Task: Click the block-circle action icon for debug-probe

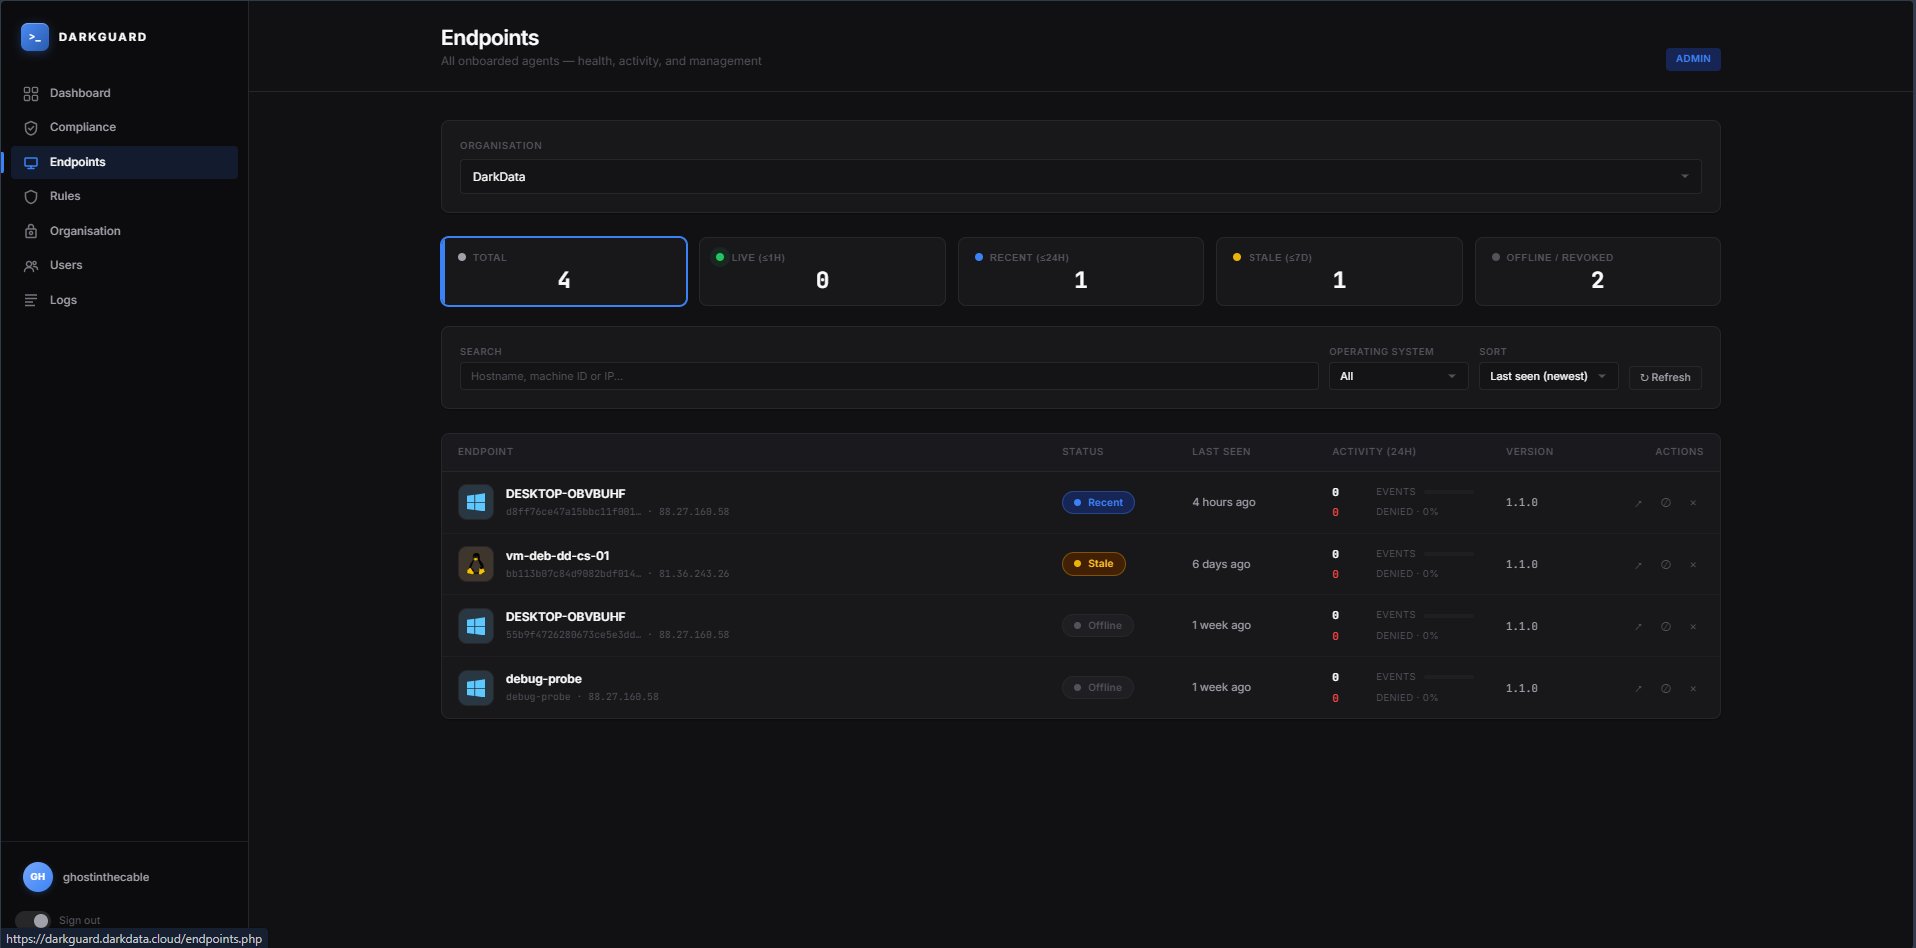Action: (x=1666, y=689)
